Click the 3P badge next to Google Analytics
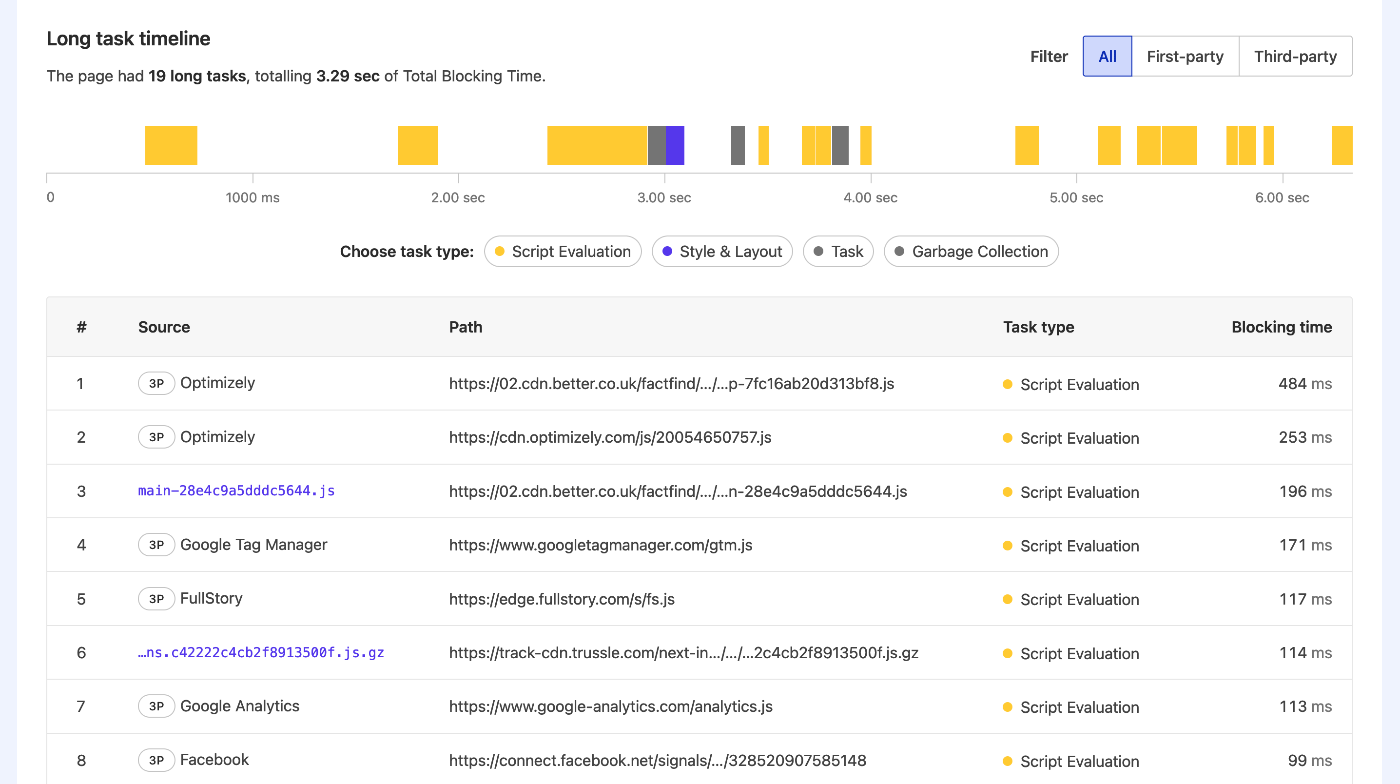Viewport: 1400px width, 784px height. coord(156,705)
